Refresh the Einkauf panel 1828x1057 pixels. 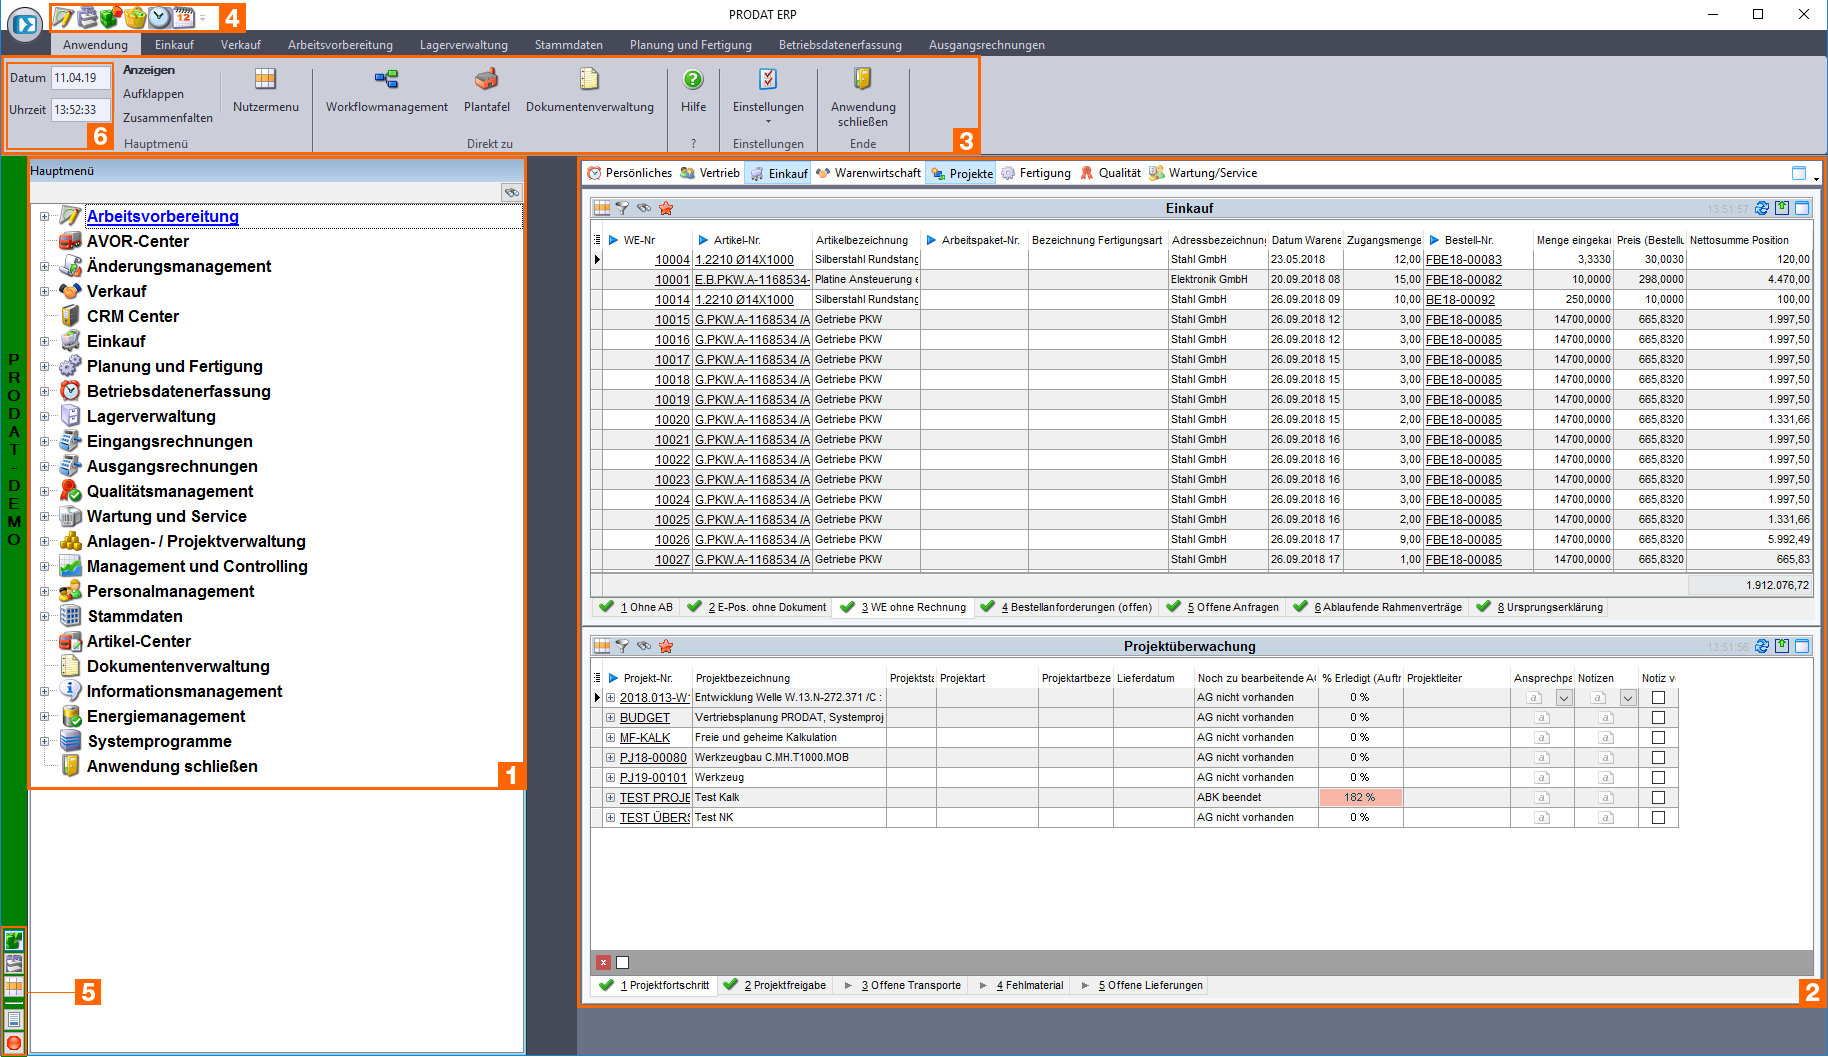(x=1762, y=208)
